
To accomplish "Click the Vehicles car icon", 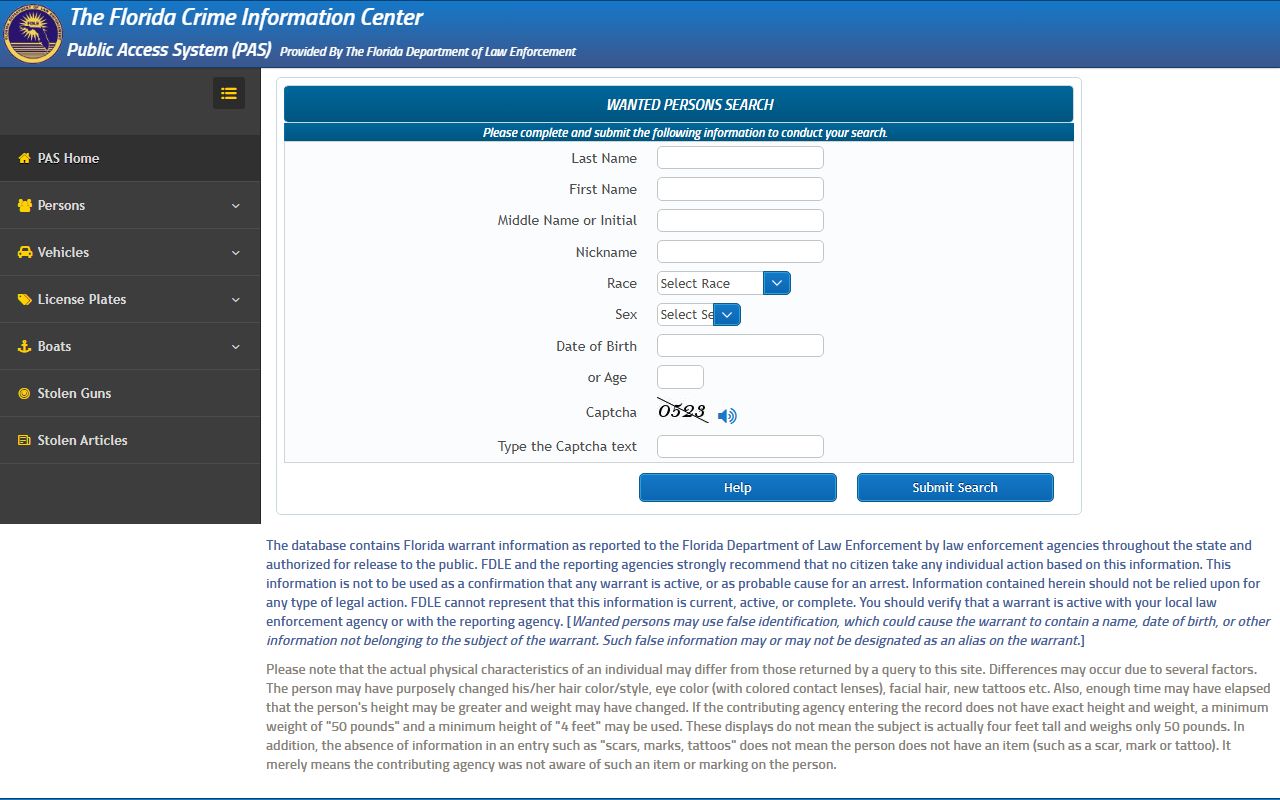I will tap(25, 252).
